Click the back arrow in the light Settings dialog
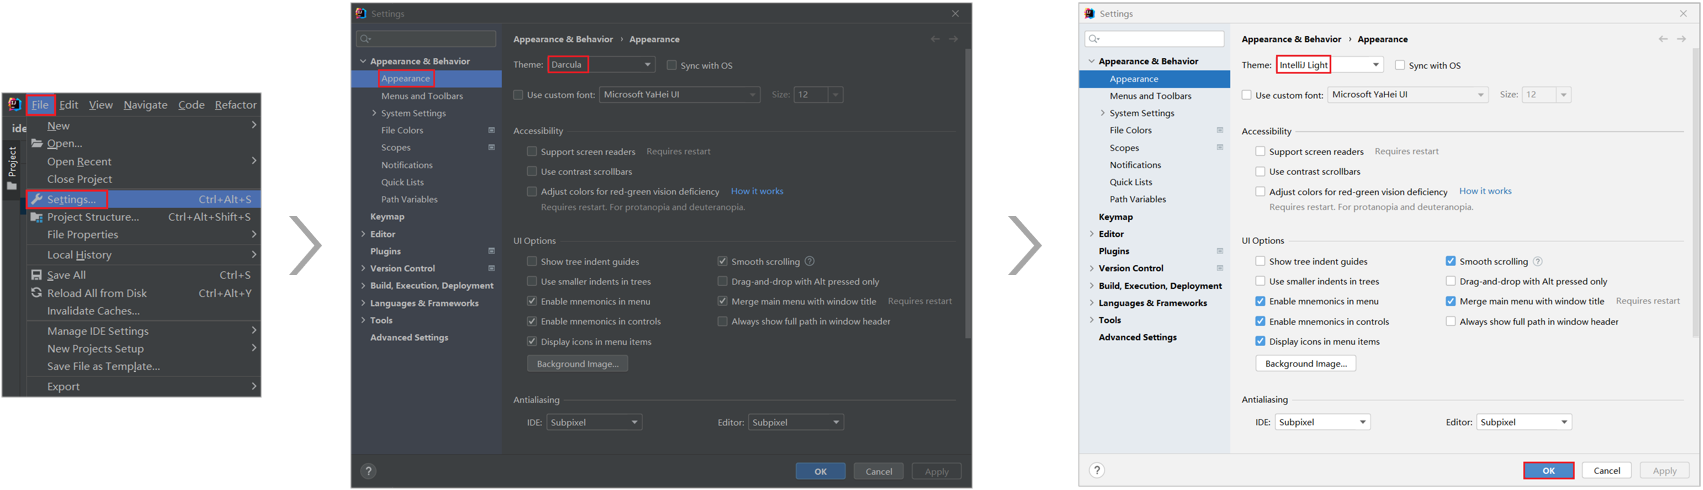 (x=1663, y=39)
